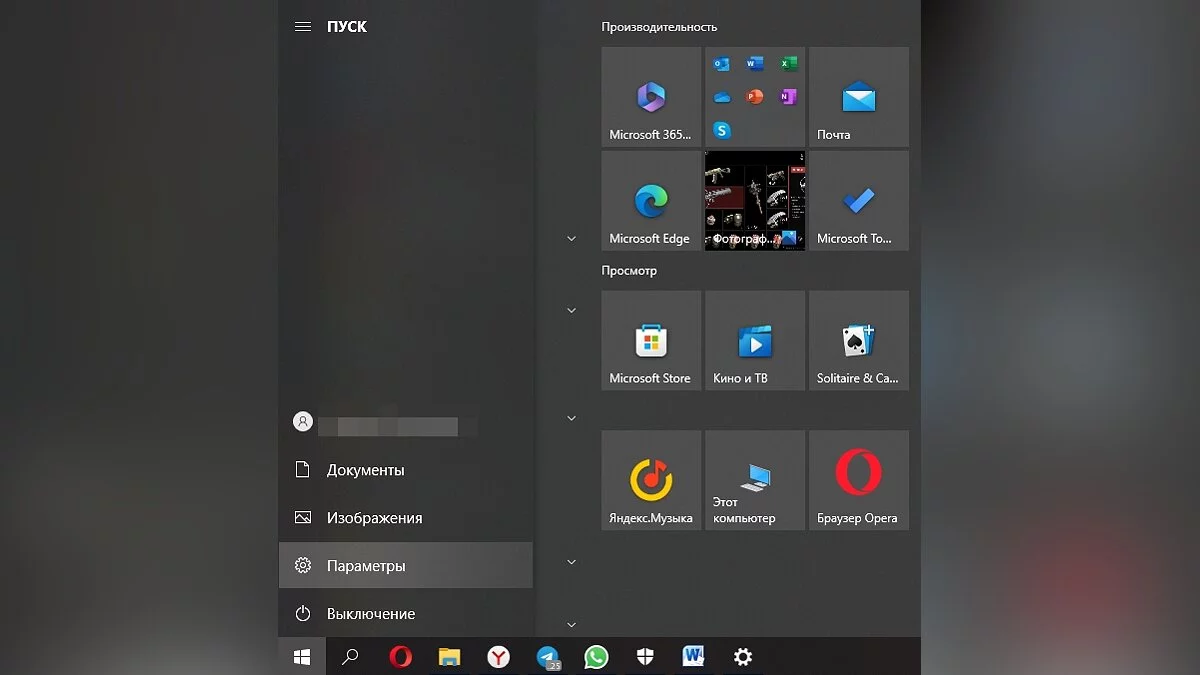Open the Почта mail tile

(858, 97)
